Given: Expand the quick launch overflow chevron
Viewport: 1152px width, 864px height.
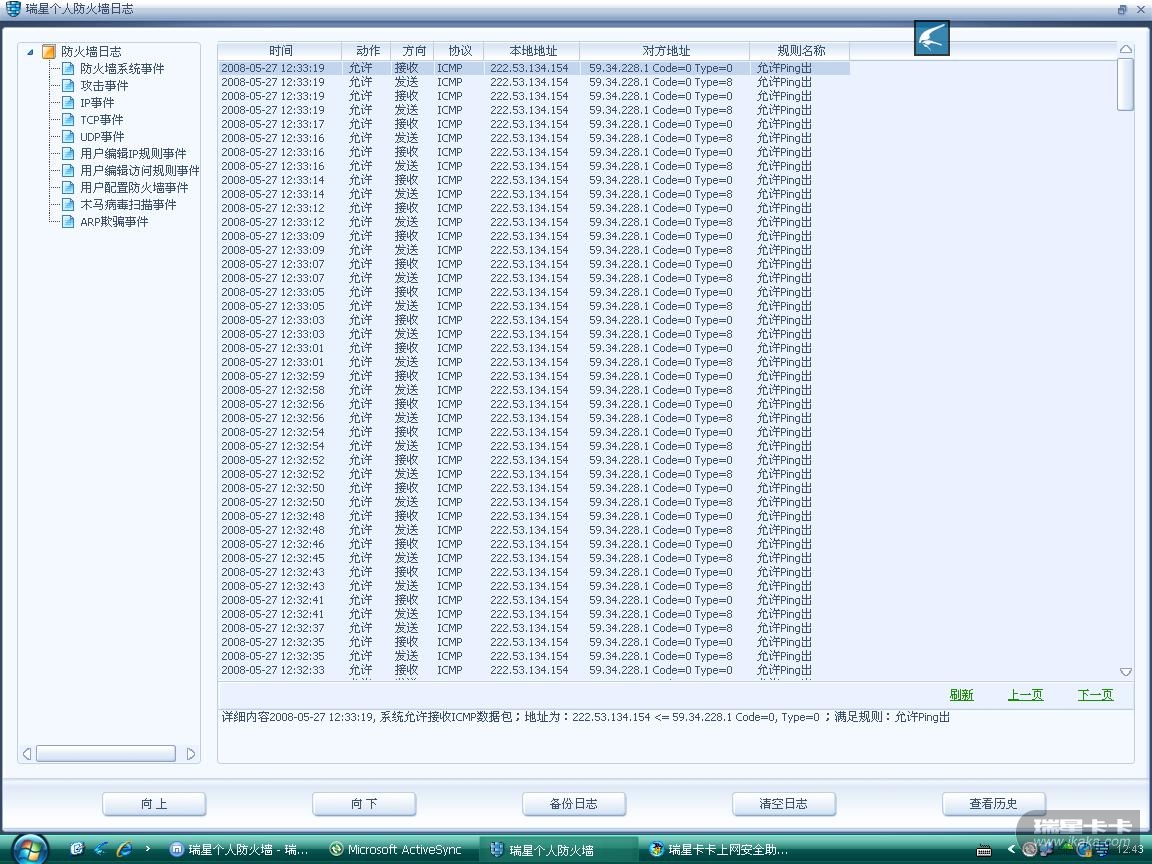Looking at the screenshot, I should tap(148, 849).
